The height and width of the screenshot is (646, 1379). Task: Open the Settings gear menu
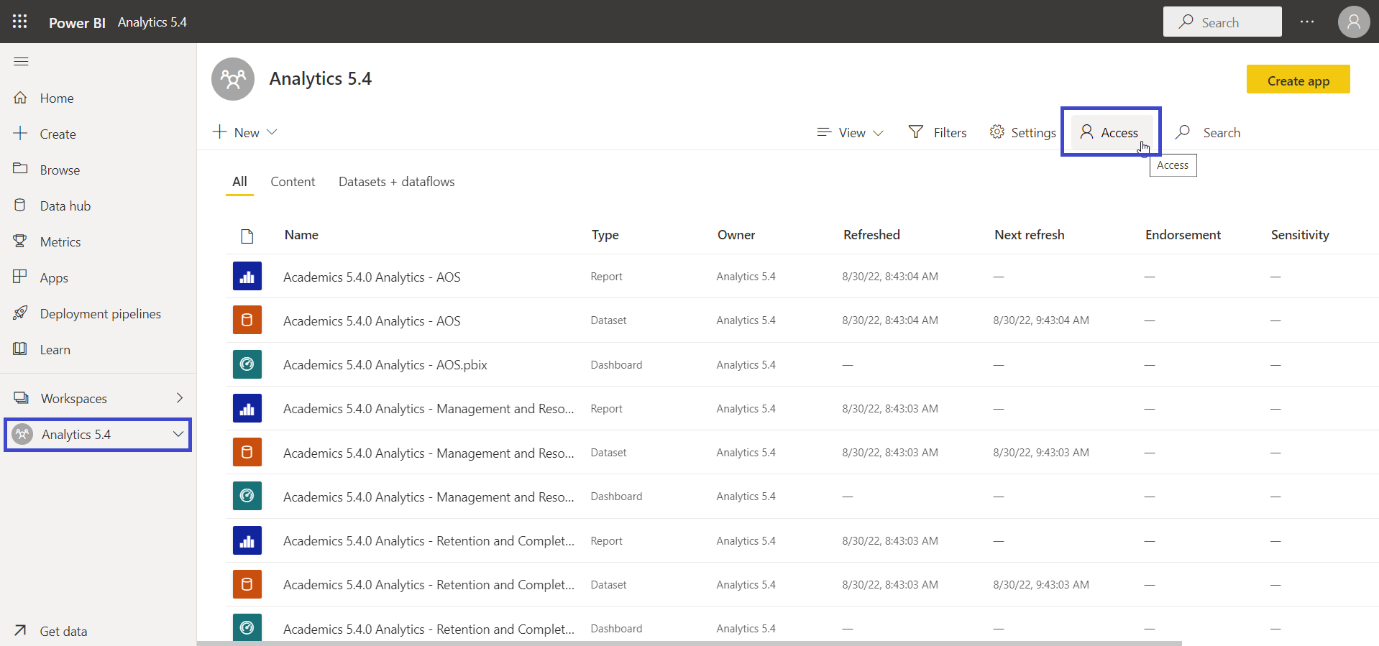[1022, 131]
